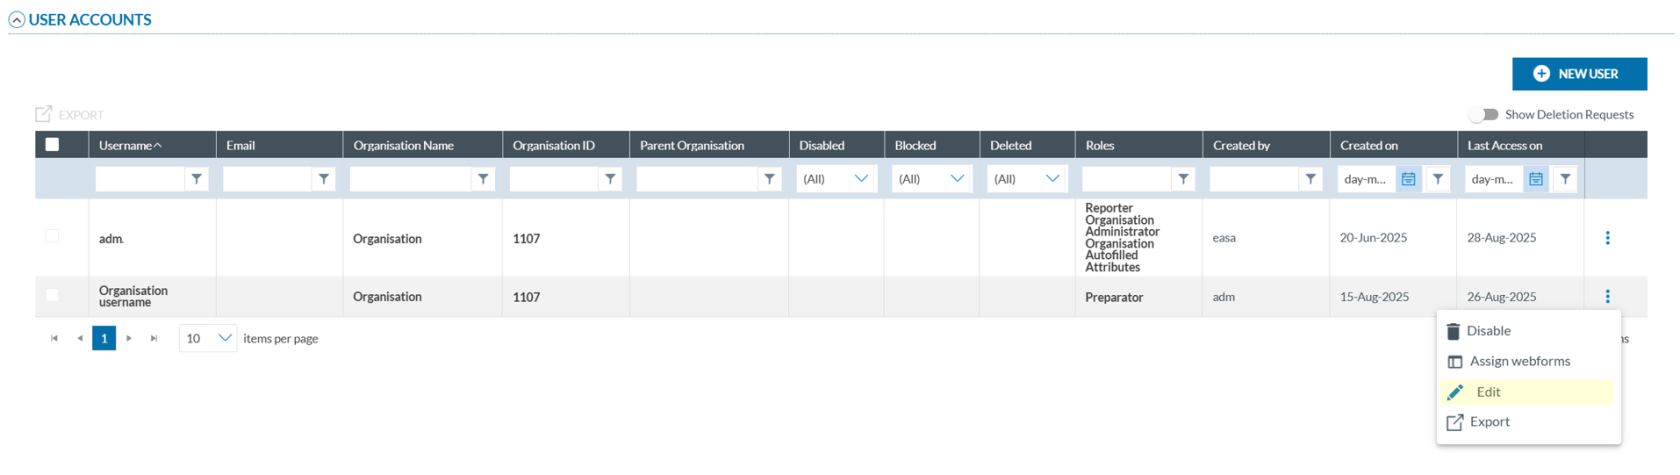Click the Email column filter icon
The height and width of the screenshot is (475, 1680).
point(324,179)
